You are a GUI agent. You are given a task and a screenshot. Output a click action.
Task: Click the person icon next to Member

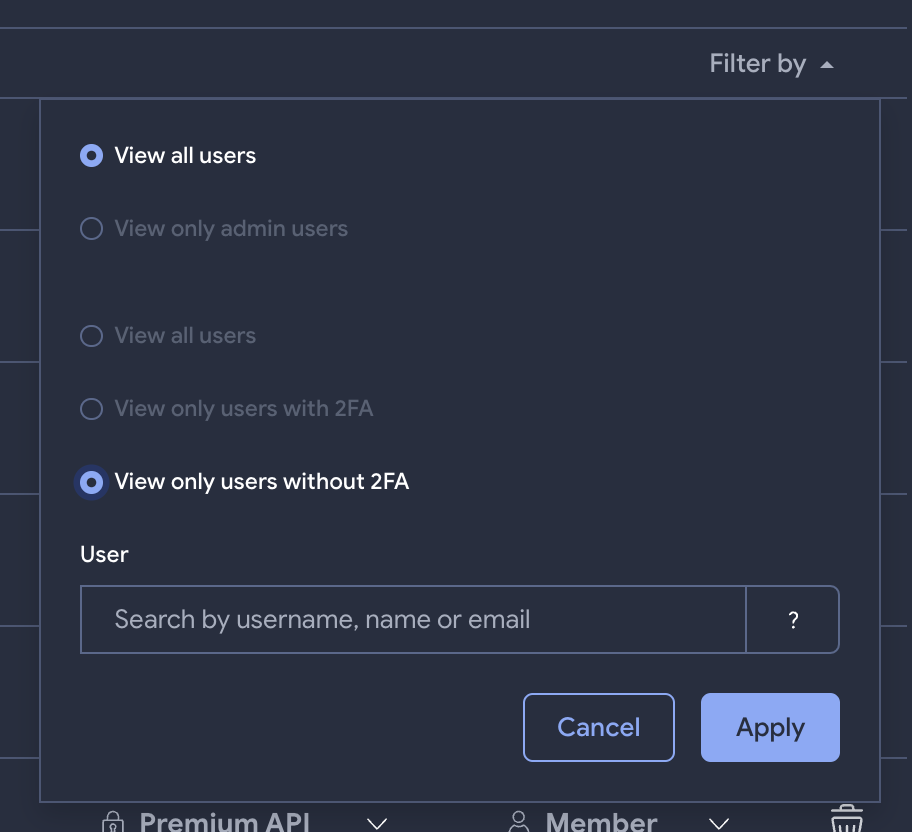pos(519,822)
